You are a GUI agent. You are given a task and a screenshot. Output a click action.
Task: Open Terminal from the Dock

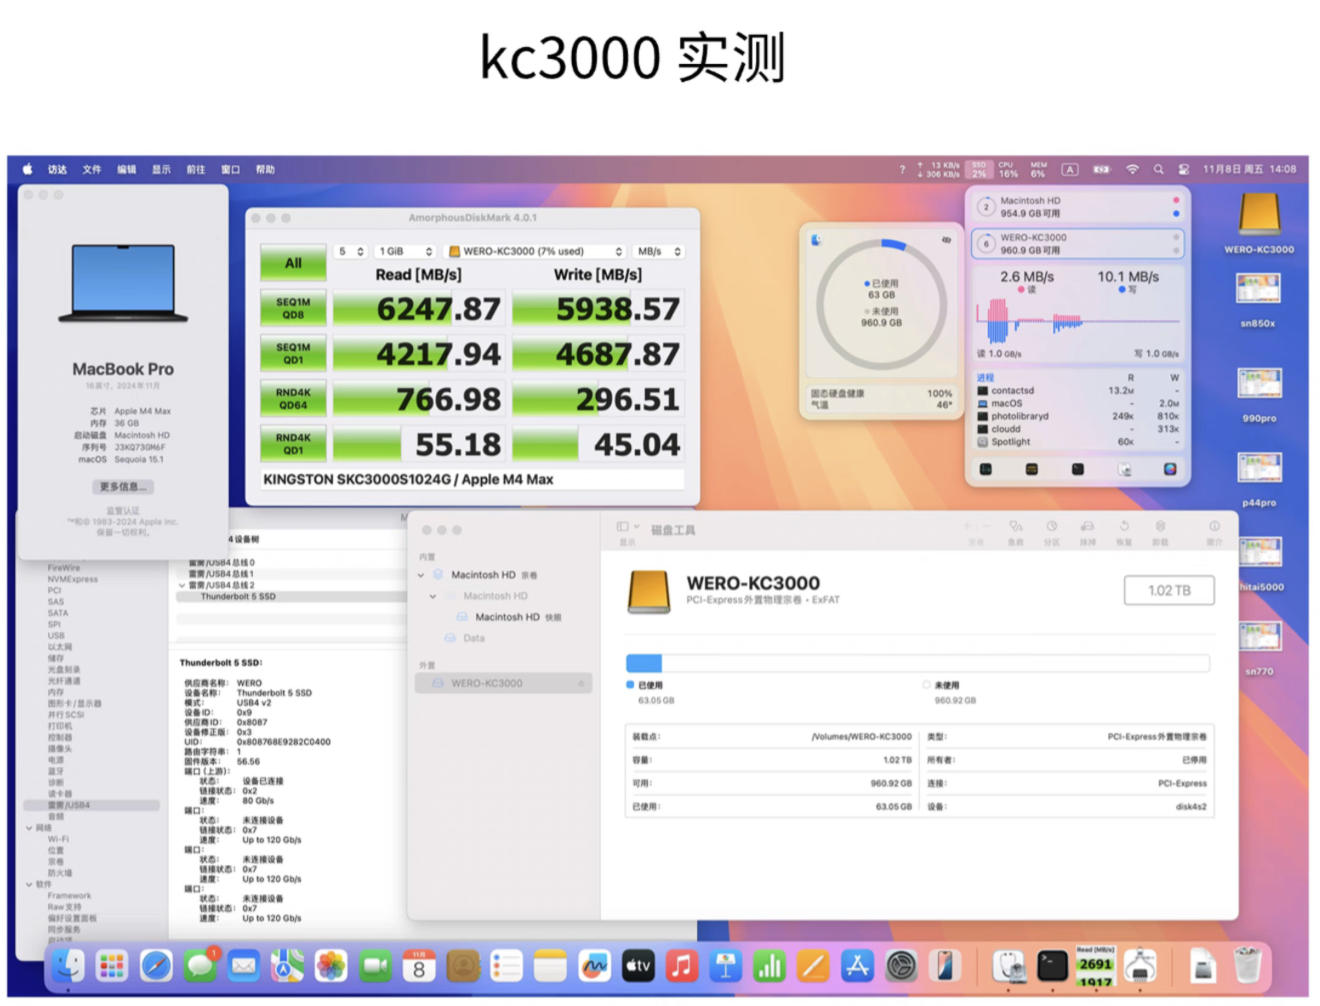(x=1052, y=966)
